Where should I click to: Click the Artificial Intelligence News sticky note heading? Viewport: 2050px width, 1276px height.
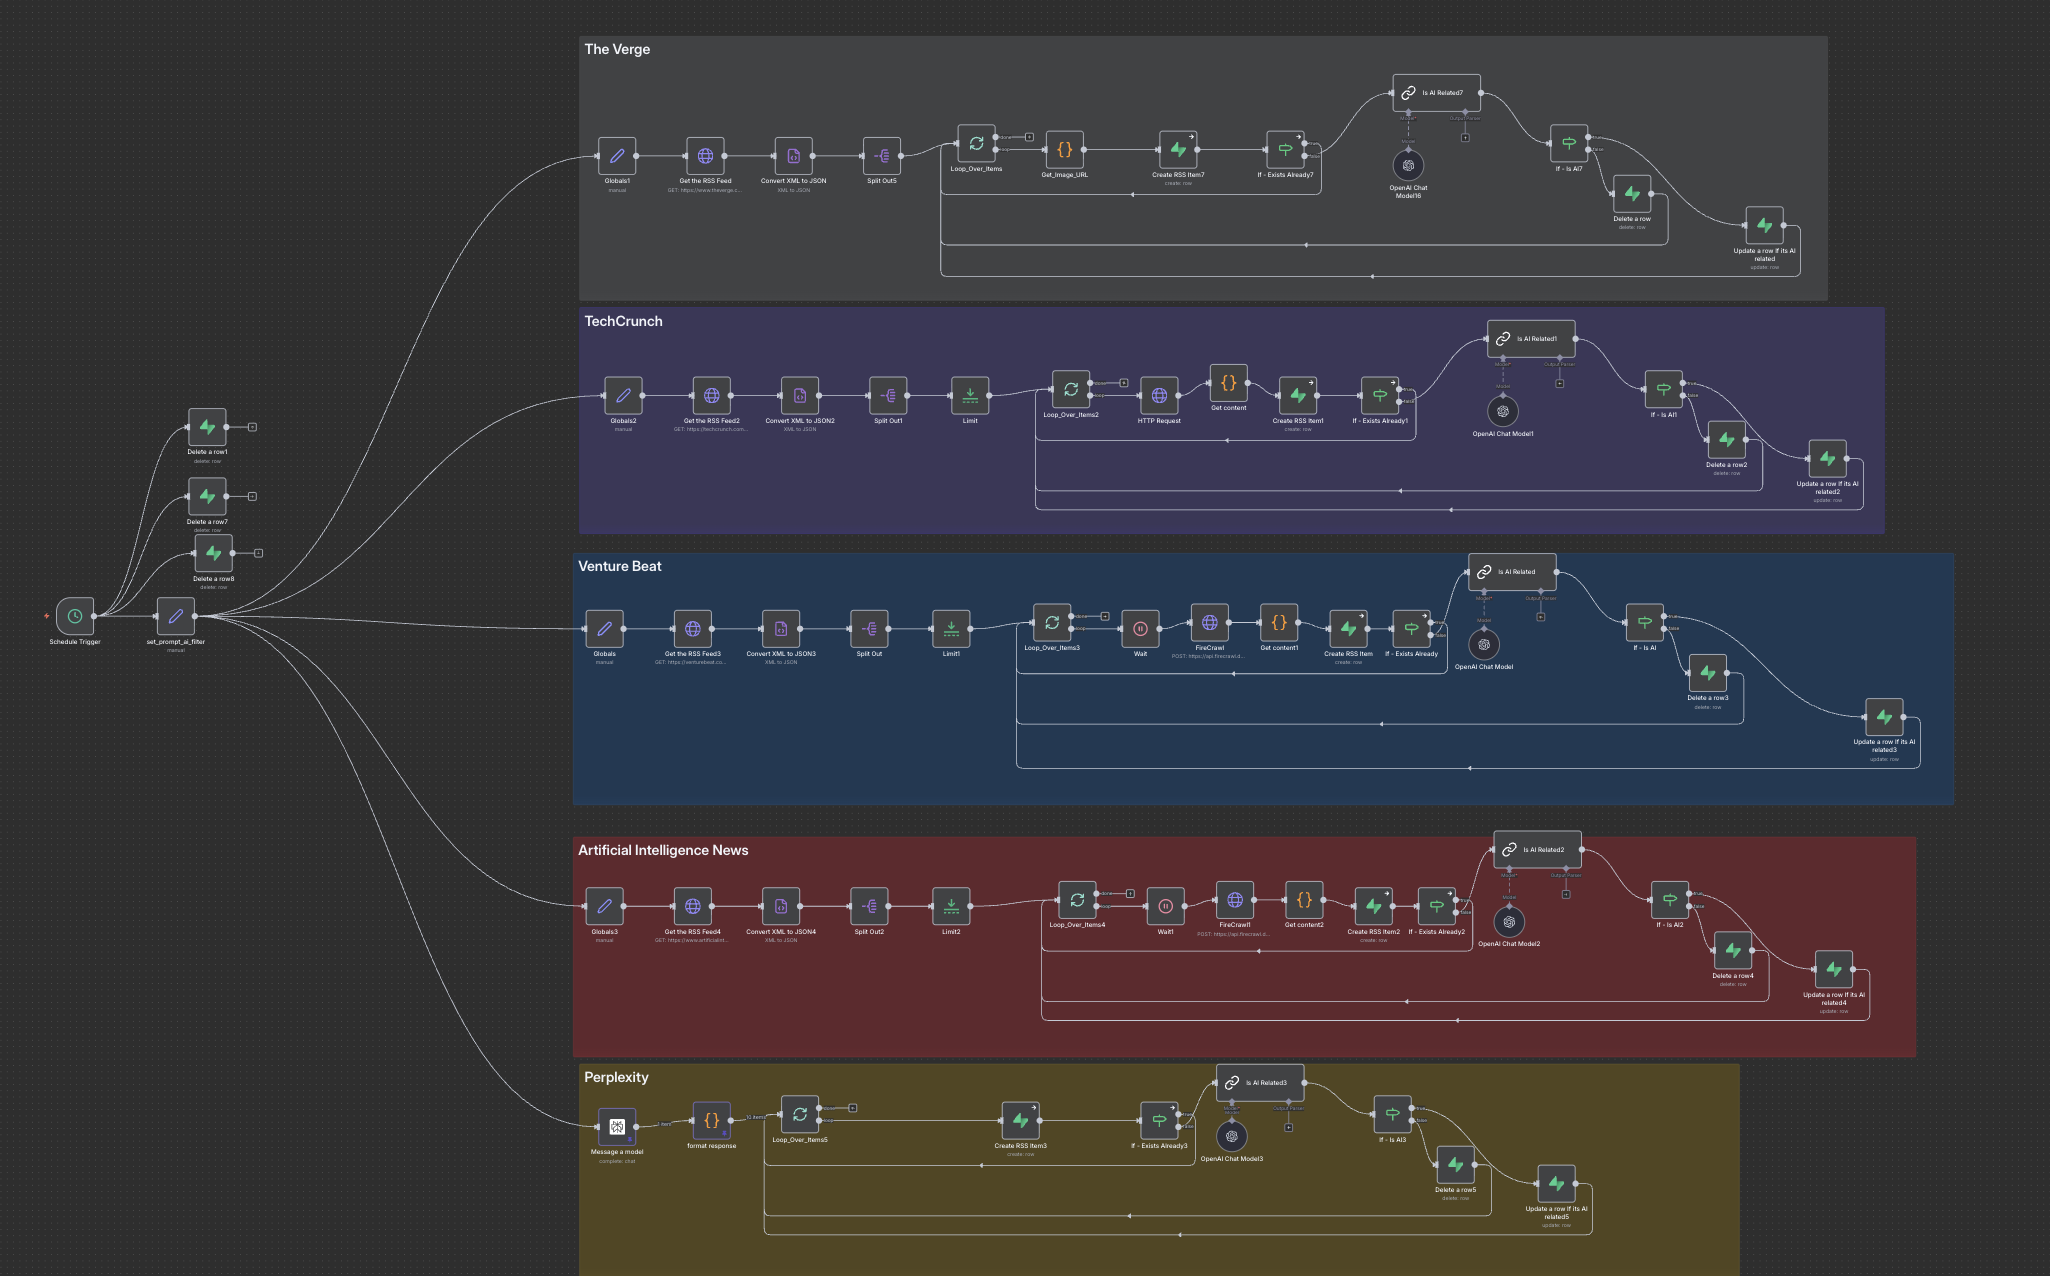(x=663, y=850)
